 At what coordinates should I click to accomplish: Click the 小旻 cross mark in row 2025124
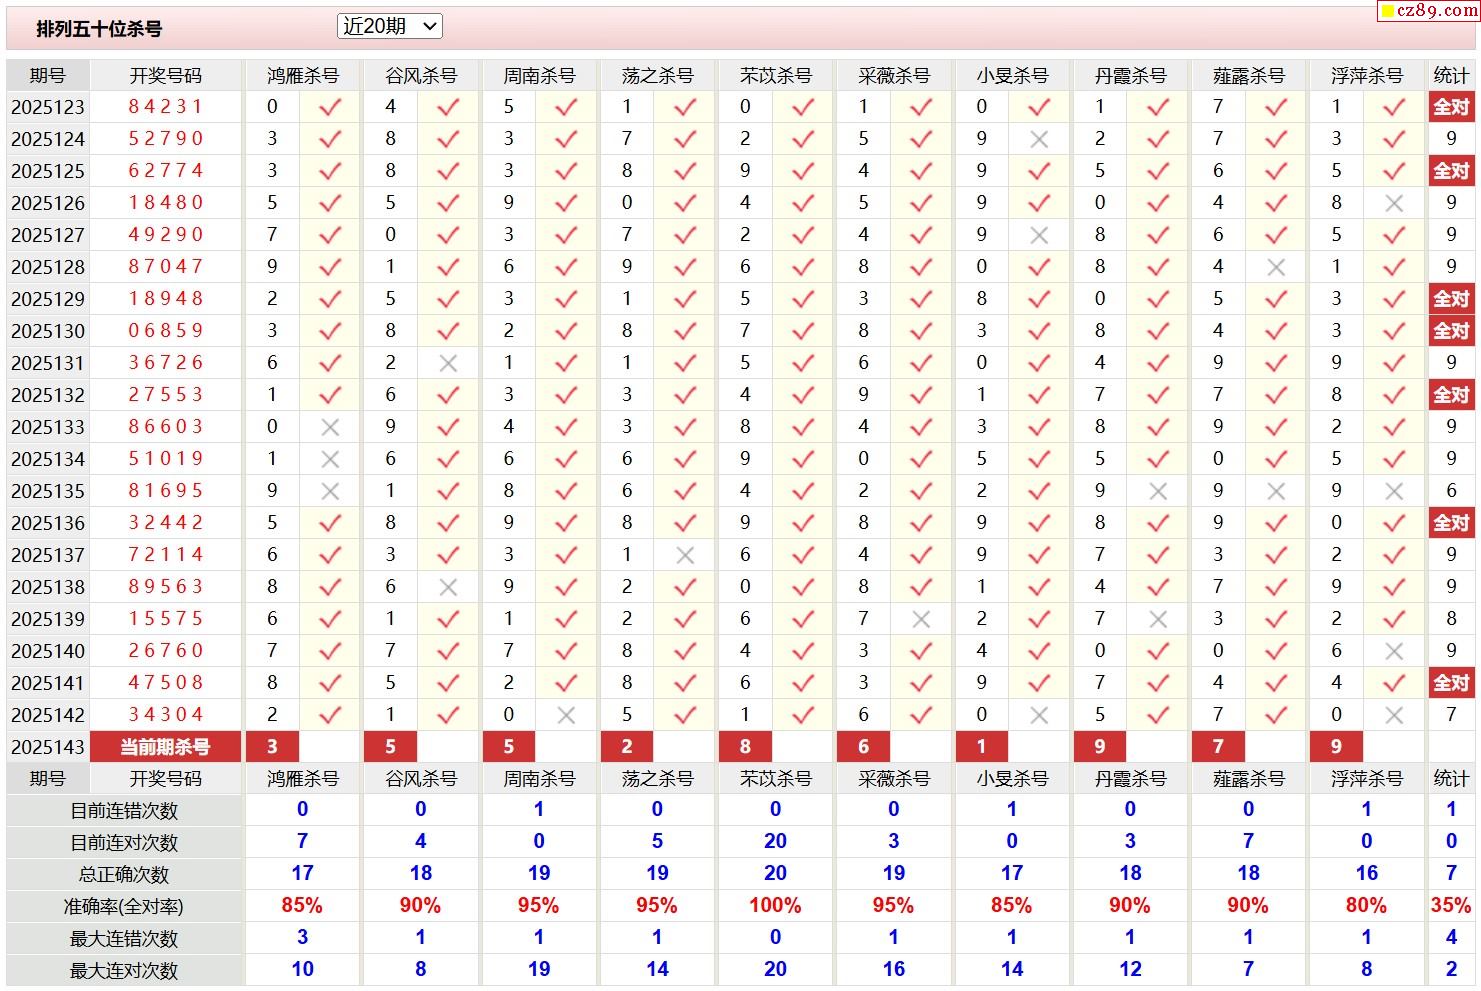click(x=1039, y=139)
